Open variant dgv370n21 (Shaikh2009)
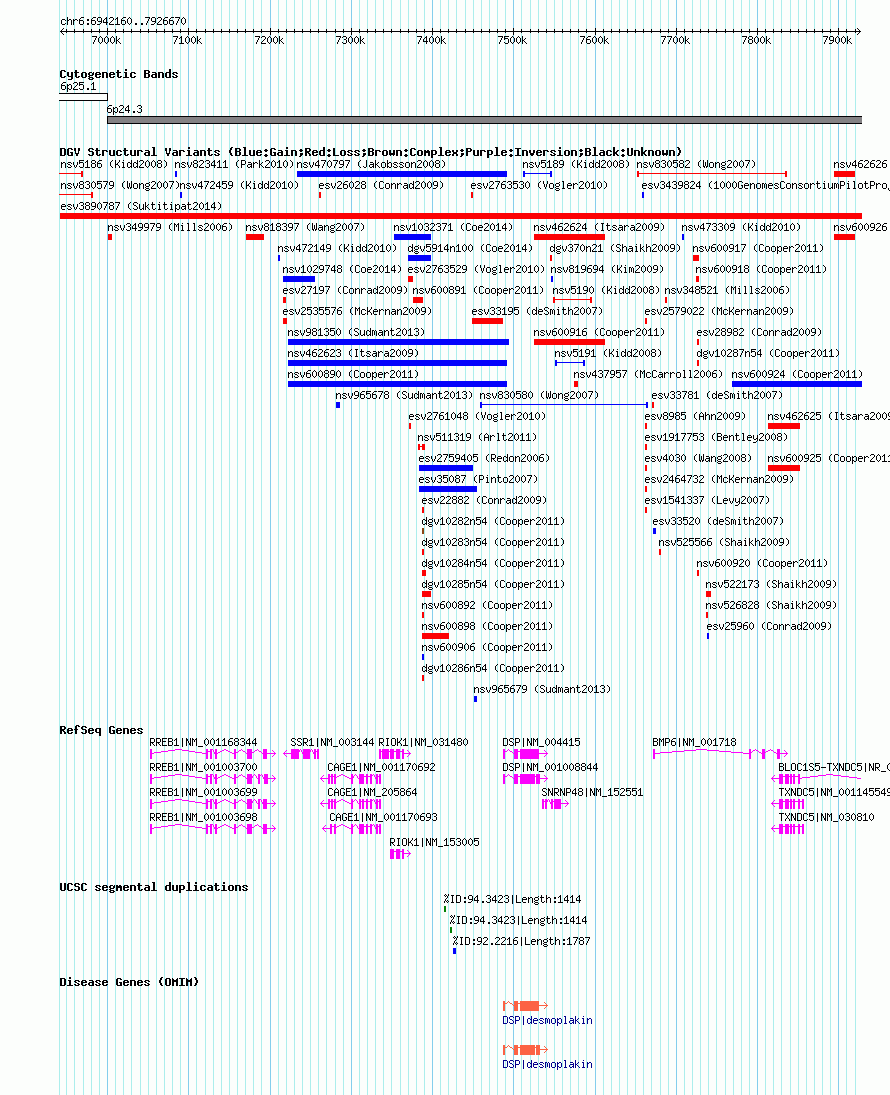 tap(615, 249)
